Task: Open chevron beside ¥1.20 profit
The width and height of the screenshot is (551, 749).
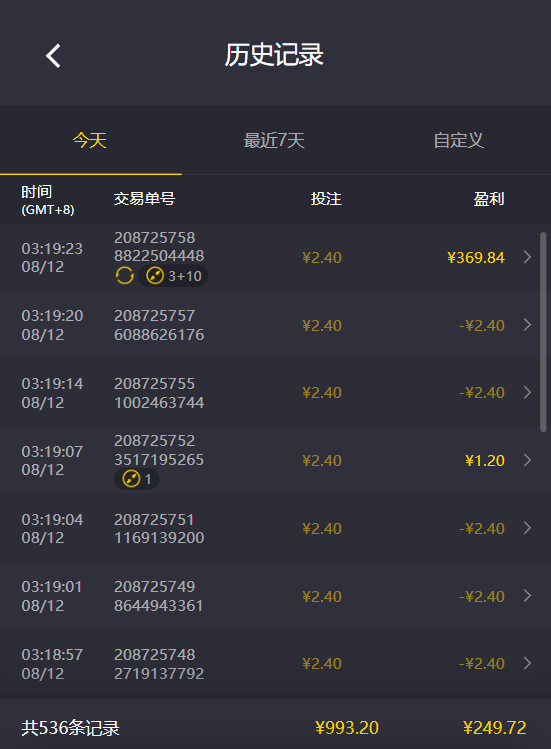Action: point(527,460)
